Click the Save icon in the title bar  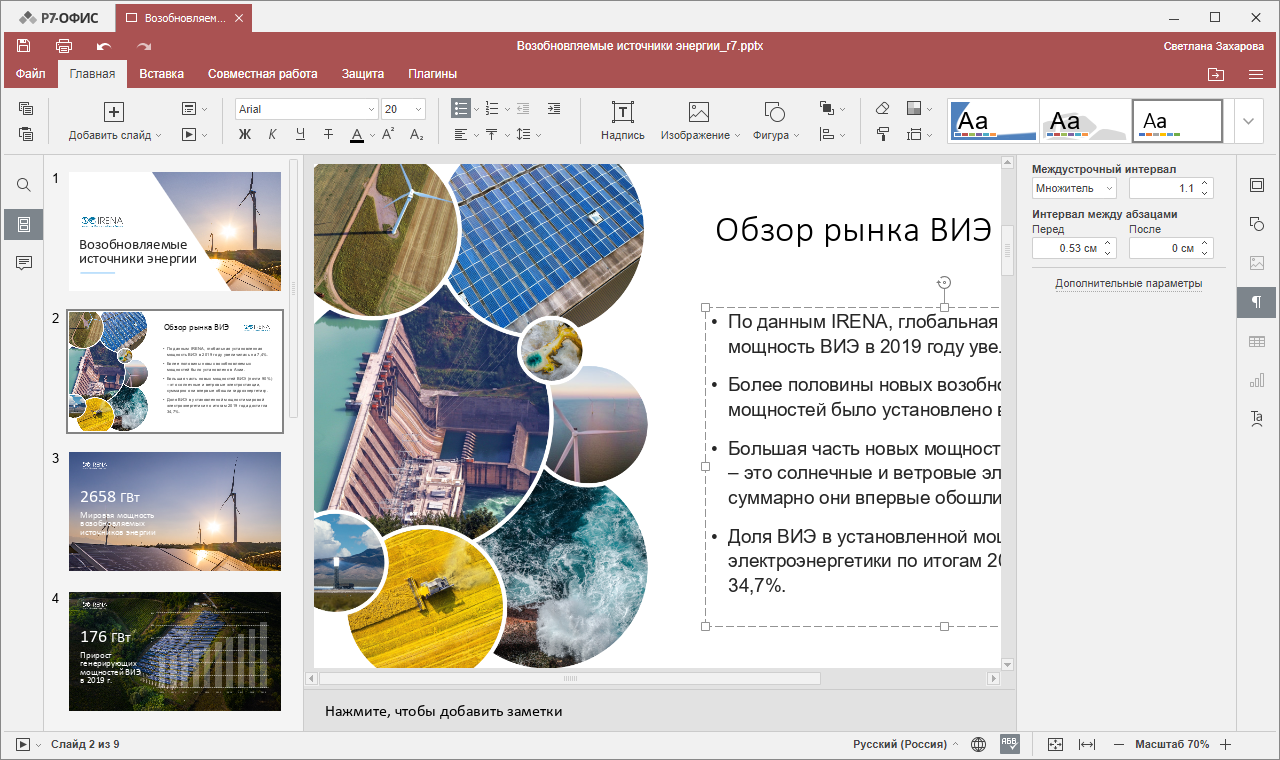pyautogui.click(x=24, y=46)
